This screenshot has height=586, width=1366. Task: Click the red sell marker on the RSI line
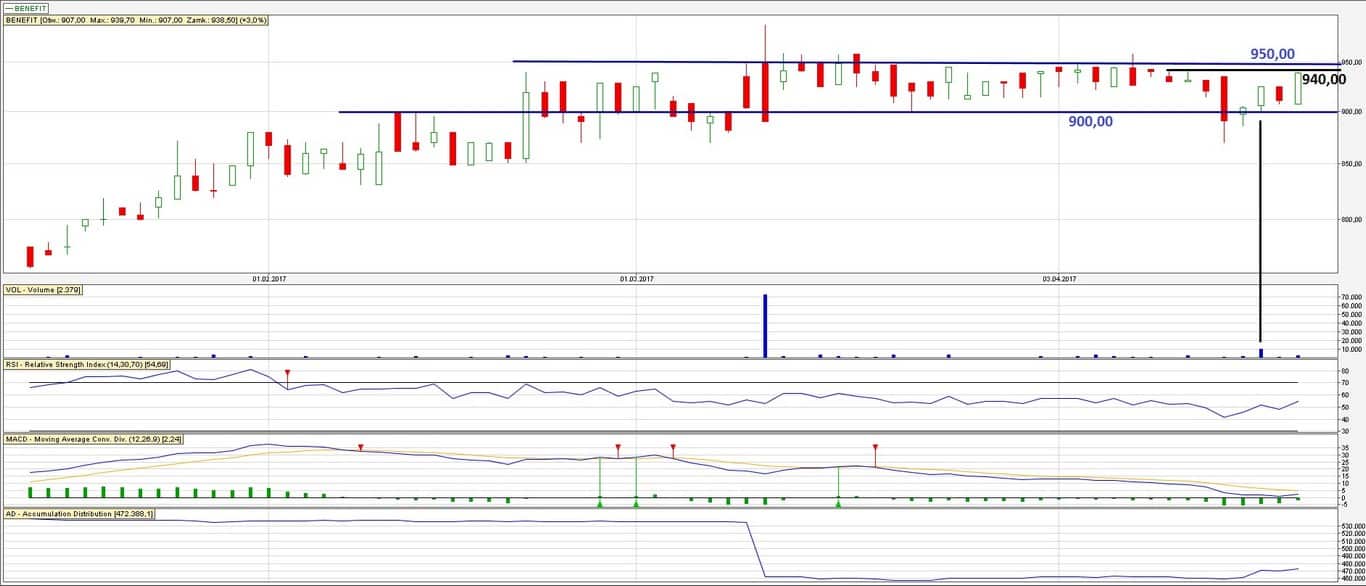click(x=288, y=374)
